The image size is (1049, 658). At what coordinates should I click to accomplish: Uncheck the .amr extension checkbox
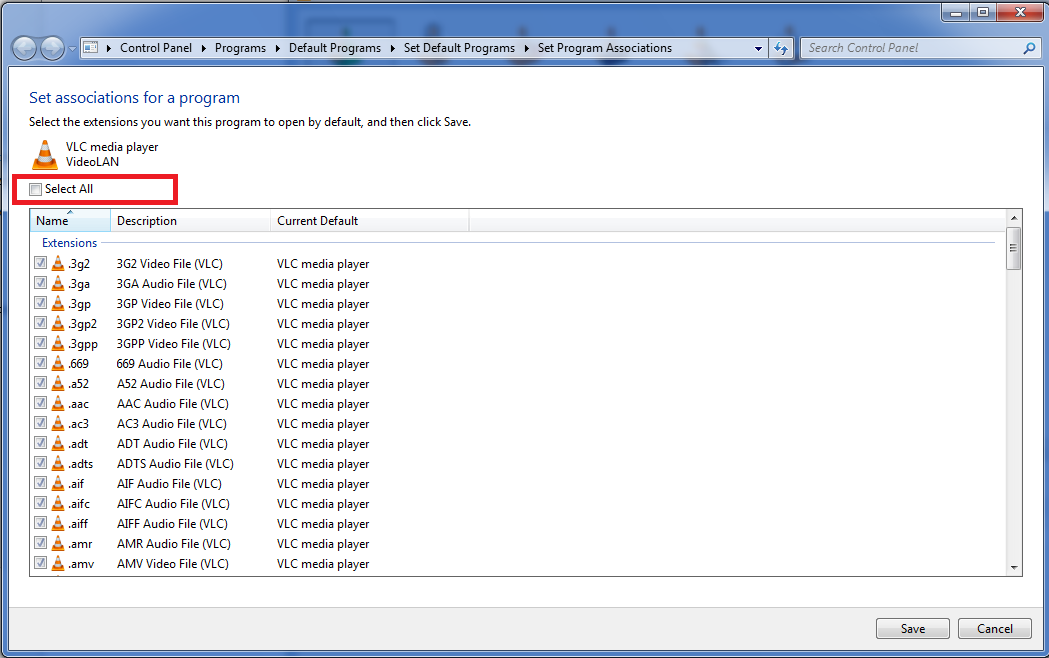[40, 543]
